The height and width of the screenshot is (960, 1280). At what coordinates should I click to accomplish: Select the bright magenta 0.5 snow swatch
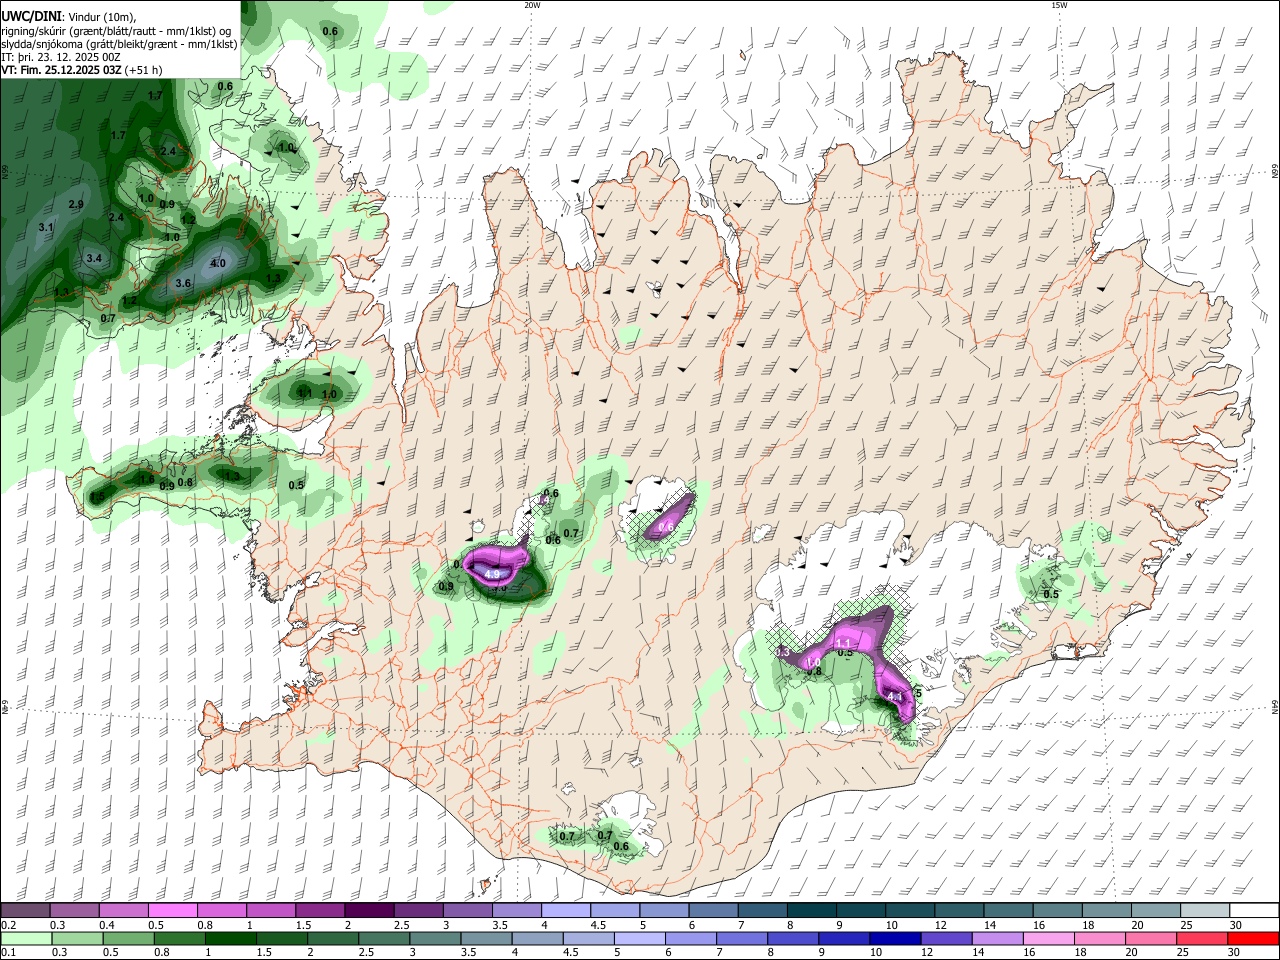(x=172, y=911)
